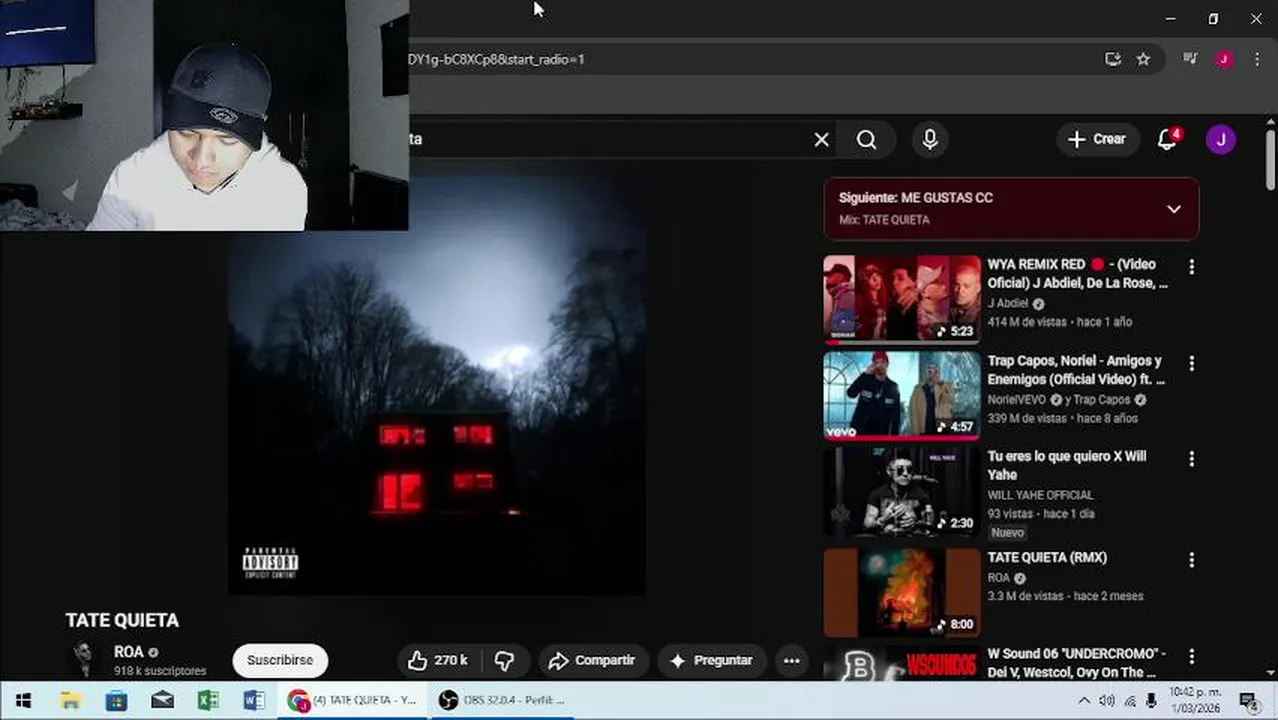Click the TATE QUIETA video title
Viewport: 1278px width, 720px height.
tap(122, 620)
